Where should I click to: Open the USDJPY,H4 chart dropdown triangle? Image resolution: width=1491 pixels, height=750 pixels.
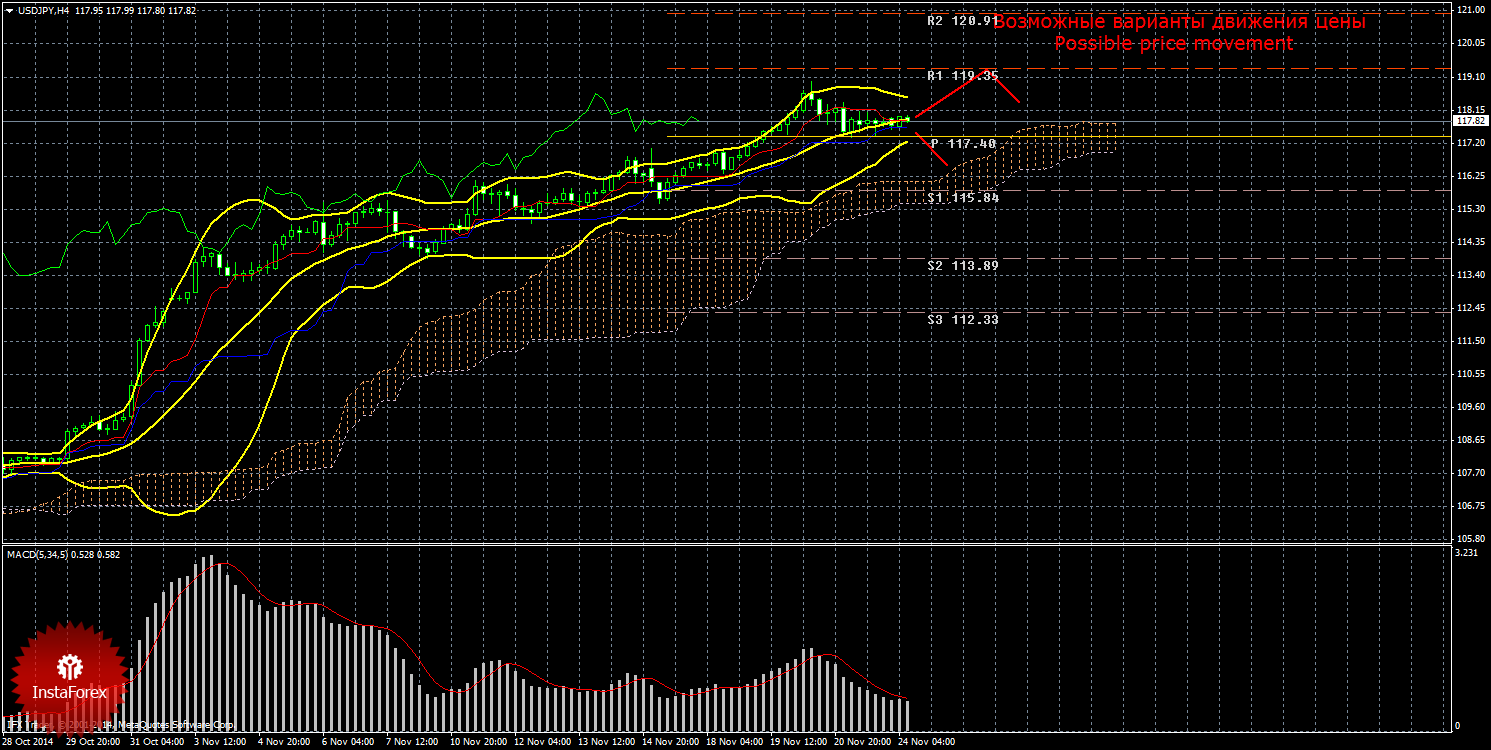[x=9, y=10]
